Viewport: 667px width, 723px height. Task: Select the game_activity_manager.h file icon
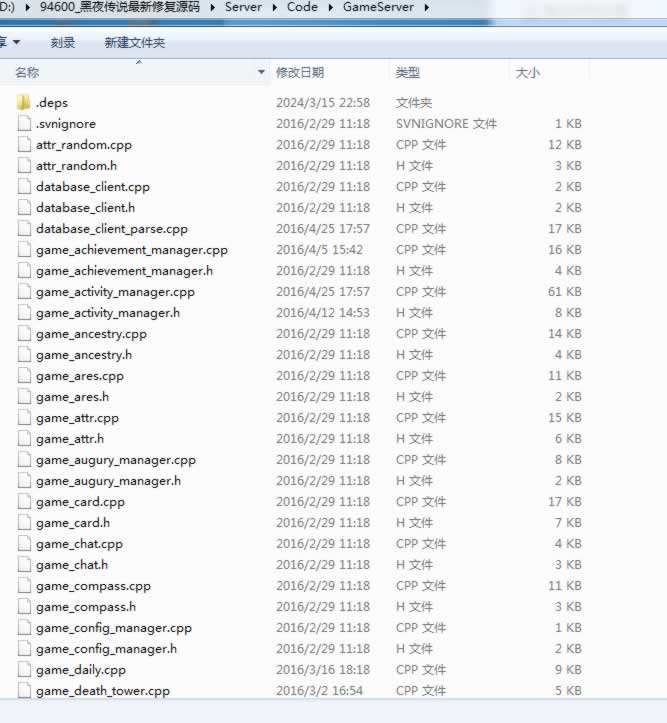(24, 313)
